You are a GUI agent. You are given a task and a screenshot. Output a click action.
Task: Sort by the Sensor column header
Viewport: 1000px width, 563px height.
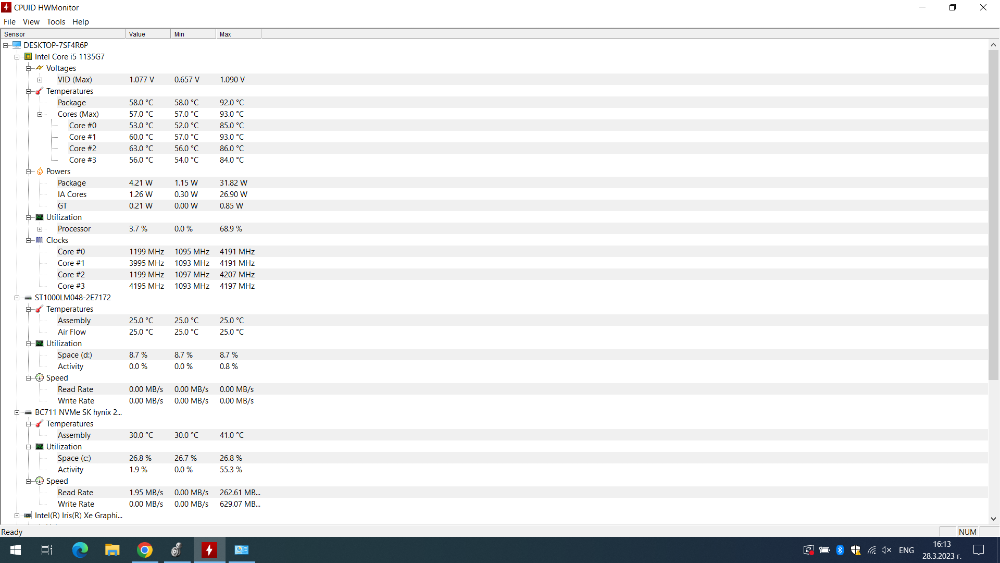[x=63, y=34]
